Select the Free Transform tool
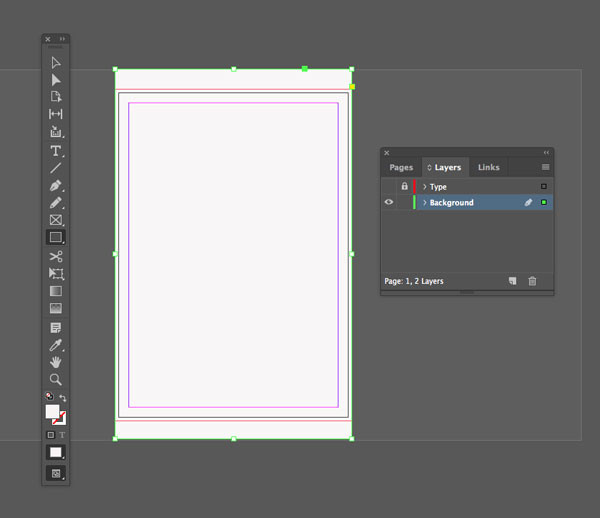The image size is (600, 518). pos(56,274)
